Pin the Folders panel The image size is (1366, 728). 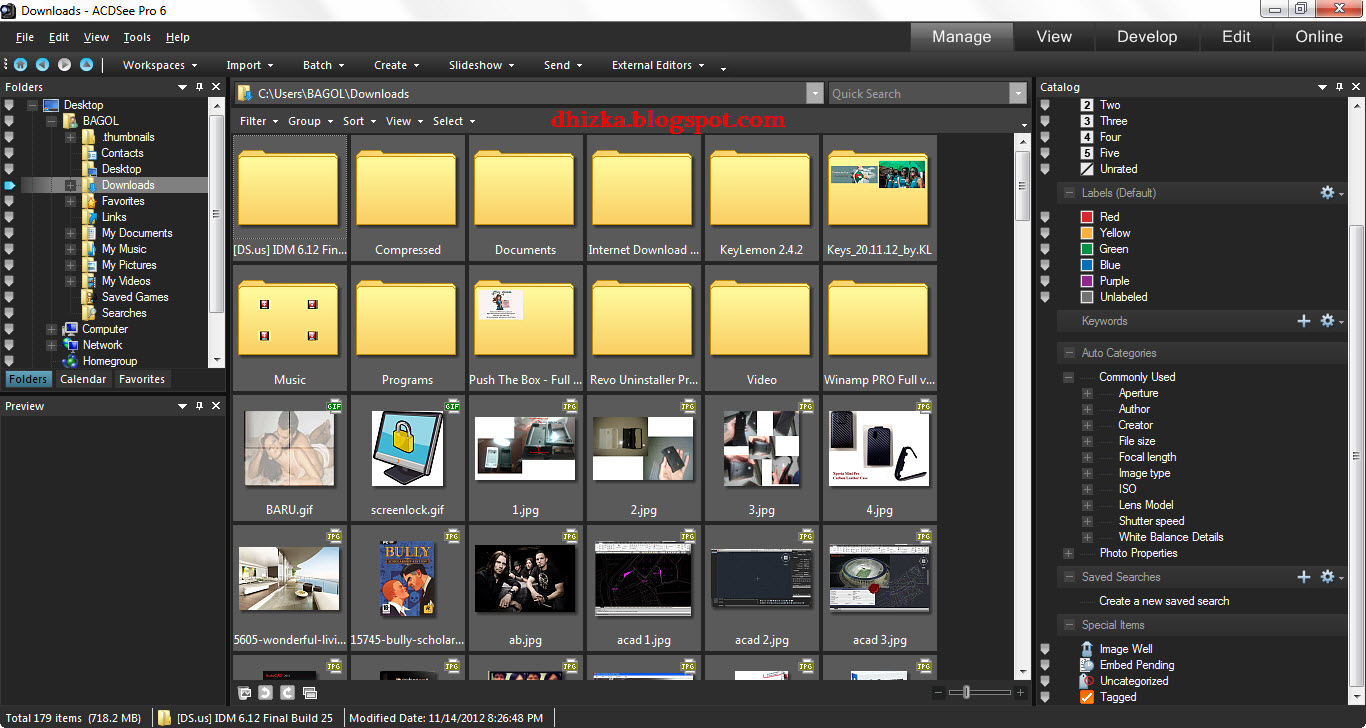coord(200,87)
